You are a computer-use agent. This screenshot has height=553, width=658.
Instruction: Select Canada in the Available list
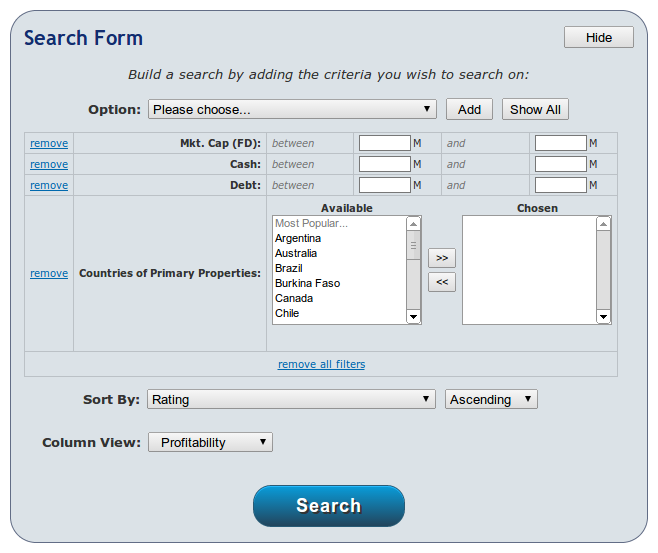(x=294, y=298)
